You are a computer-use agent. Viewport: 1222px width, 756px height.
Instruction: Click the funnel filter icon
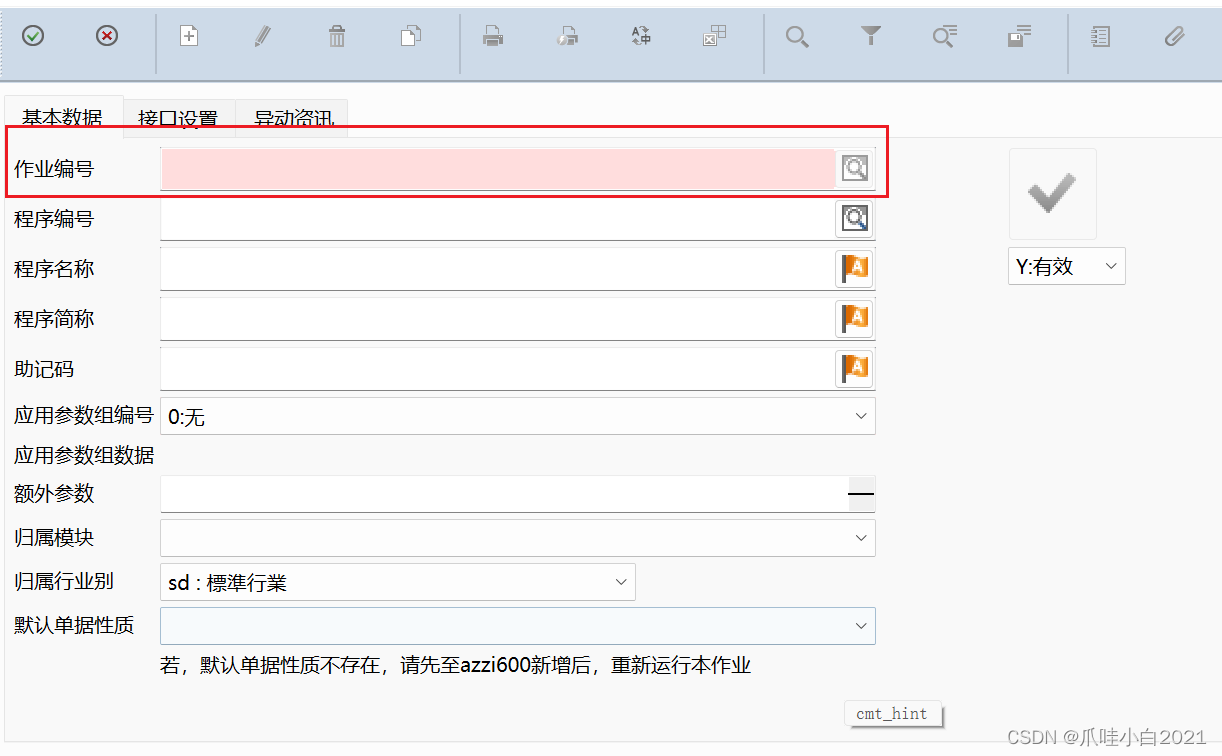point(871,37)
